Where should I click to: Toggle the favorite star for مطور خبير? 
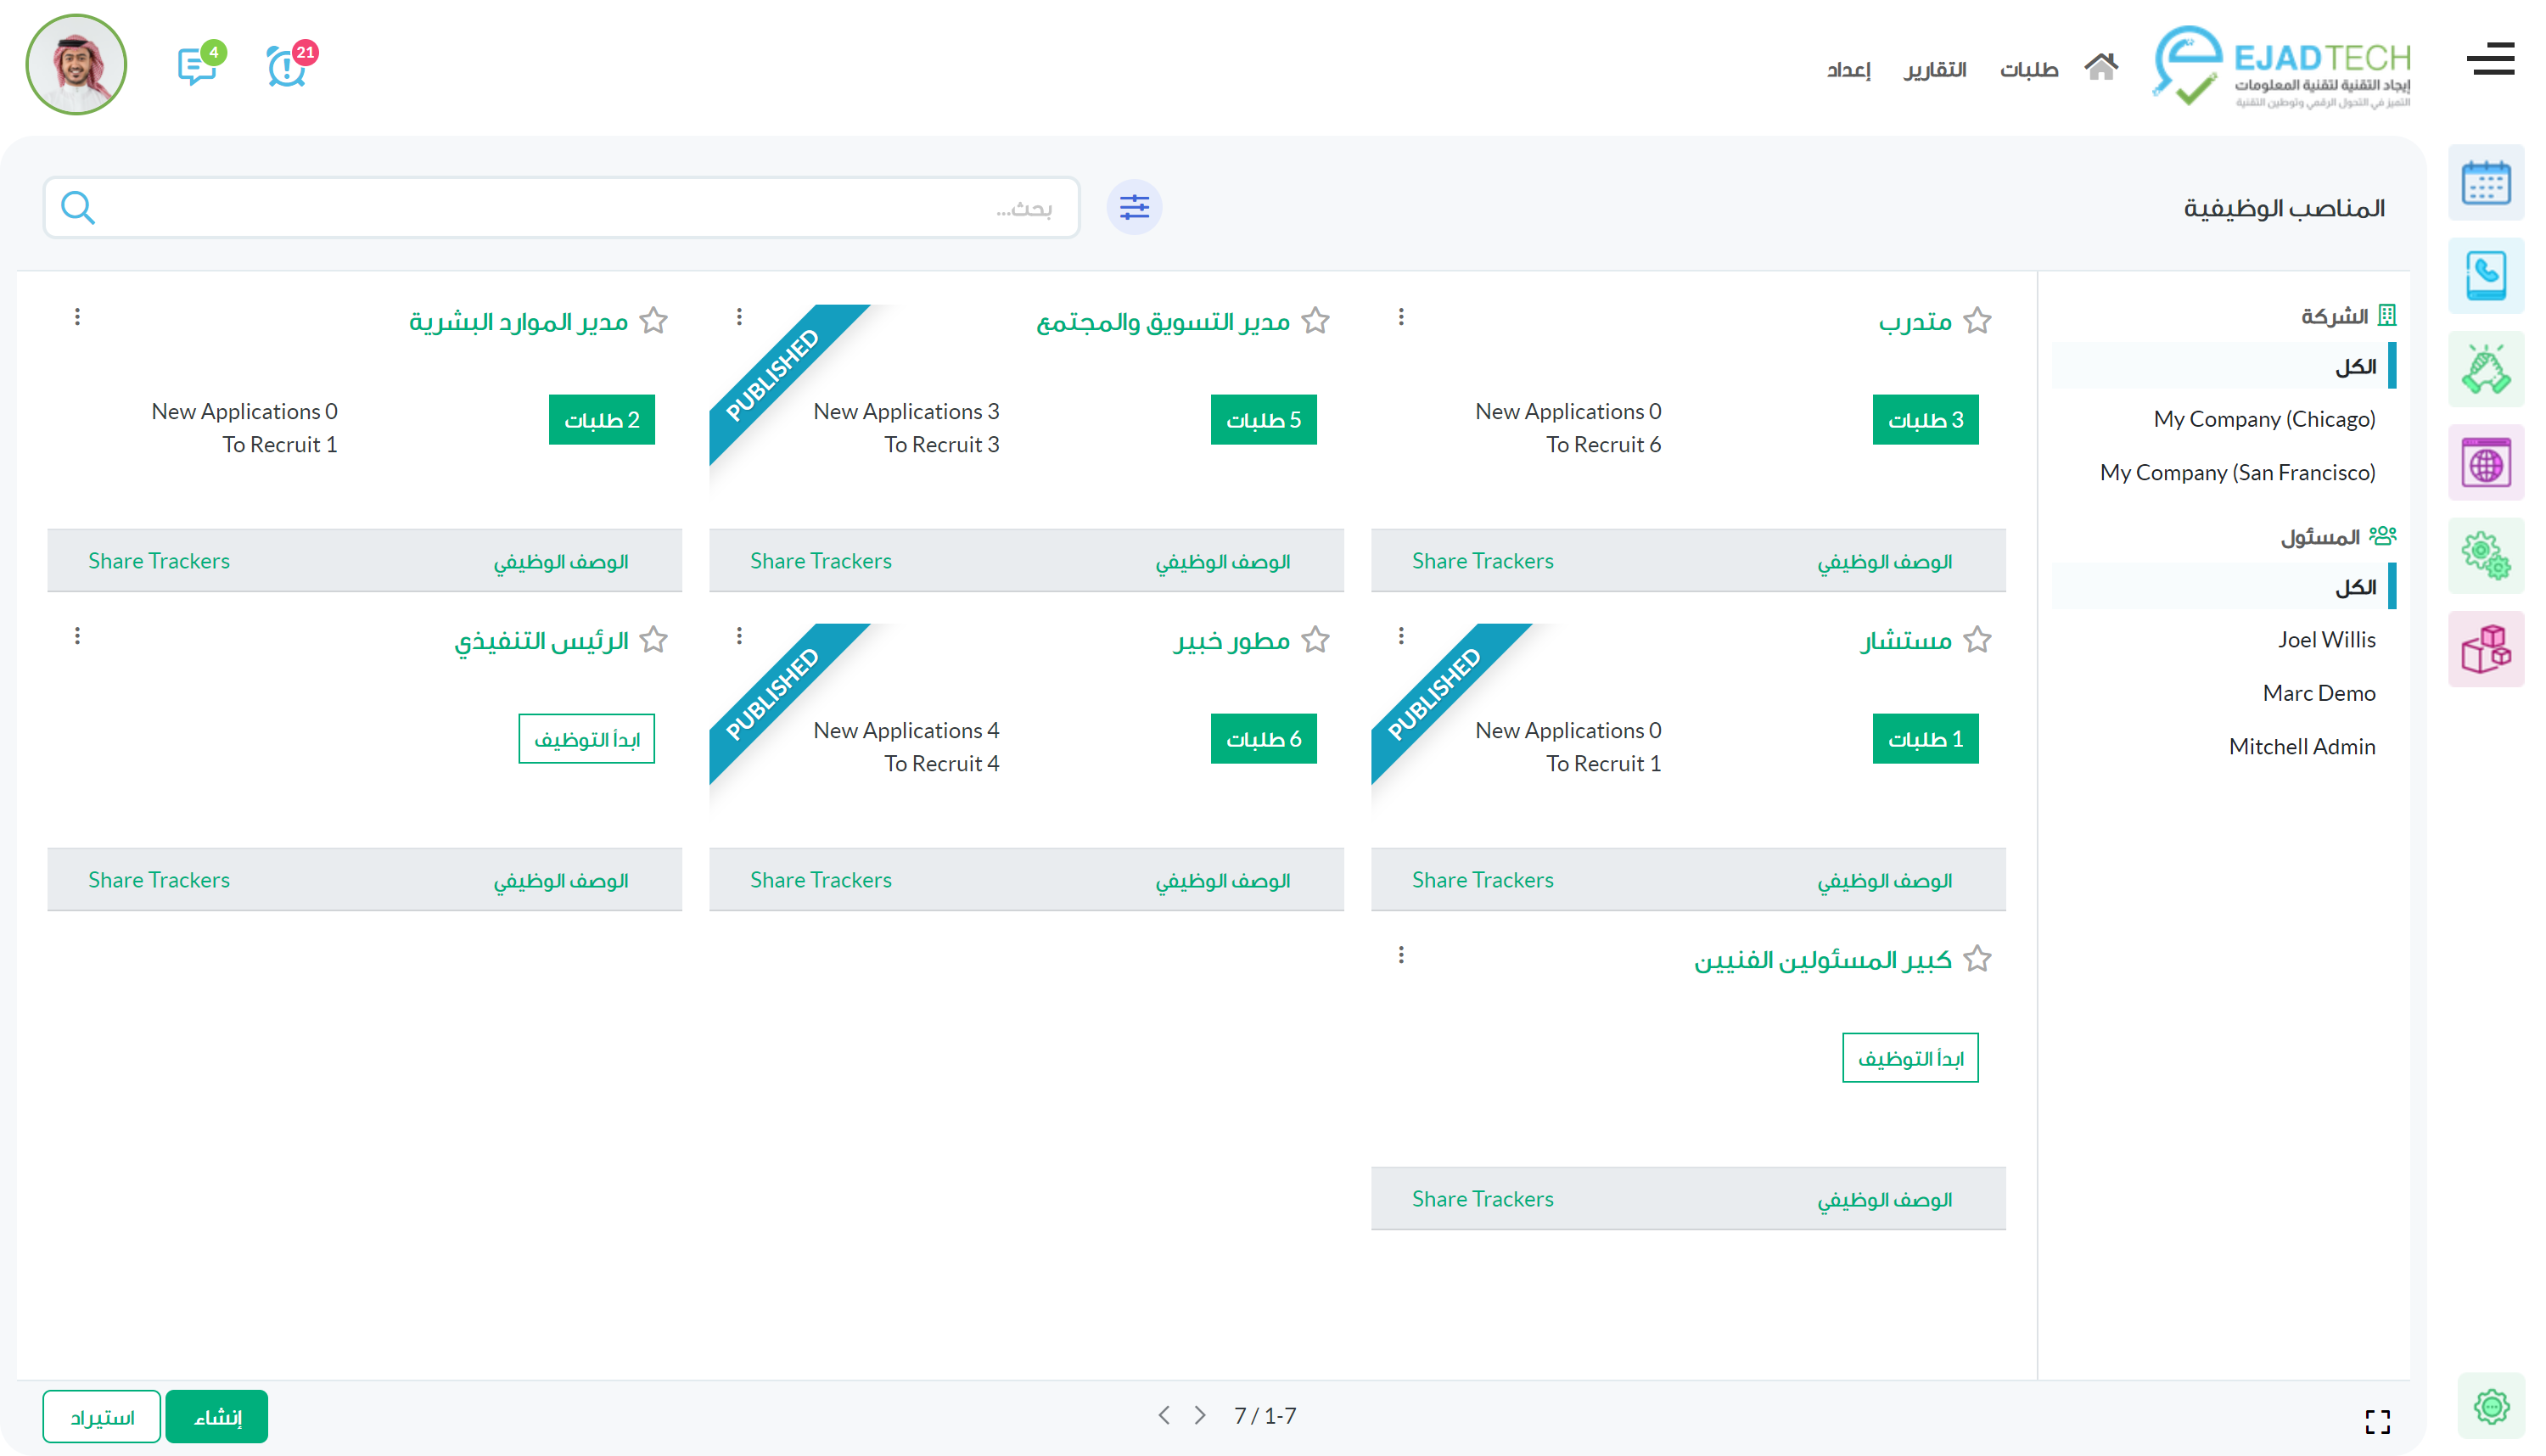pyautogui.click(x=1315, y=640)
